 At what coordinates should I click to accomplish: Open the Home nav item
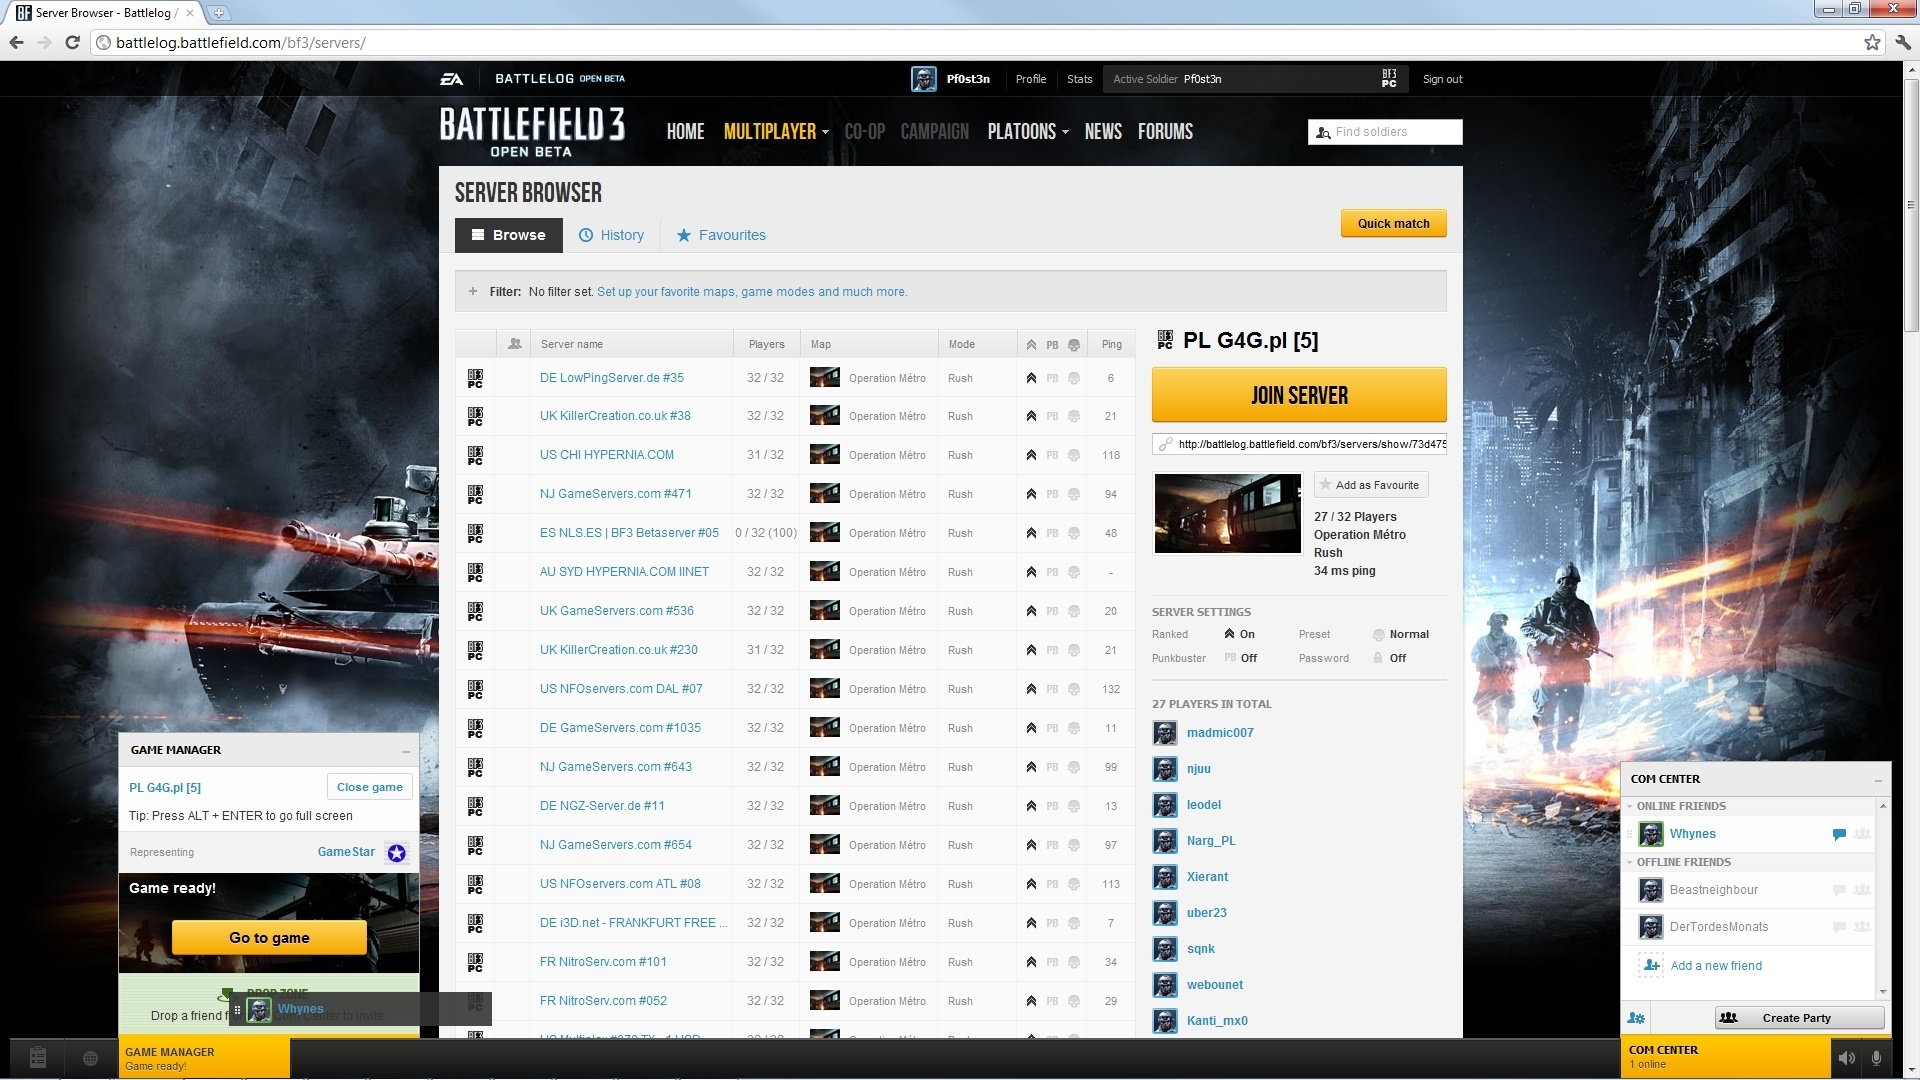tap(685, 131)
